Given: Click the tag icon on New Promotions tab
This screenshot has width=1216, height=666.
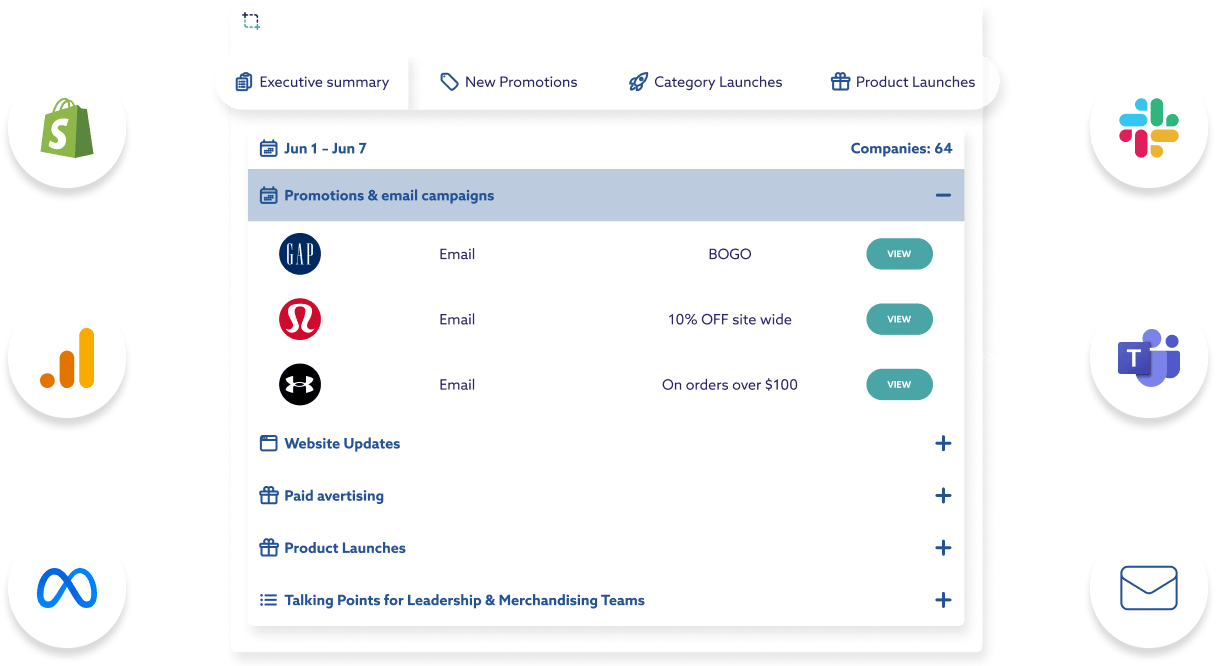Looking at the screenshot, I should pyautogui.click(x=450, y=82).
